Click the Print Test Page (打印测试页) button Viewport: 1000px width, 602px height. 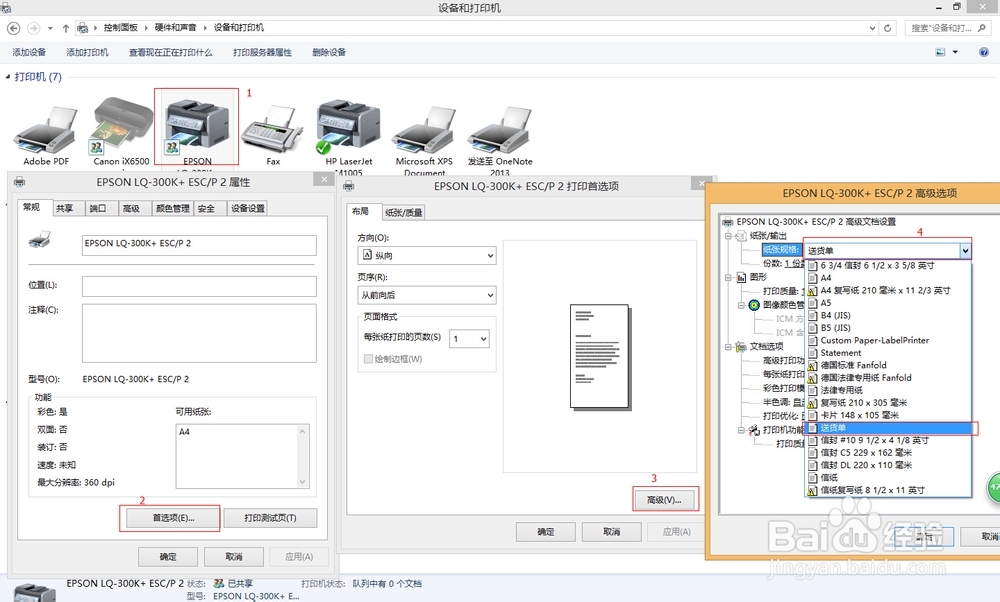(270, 518)
